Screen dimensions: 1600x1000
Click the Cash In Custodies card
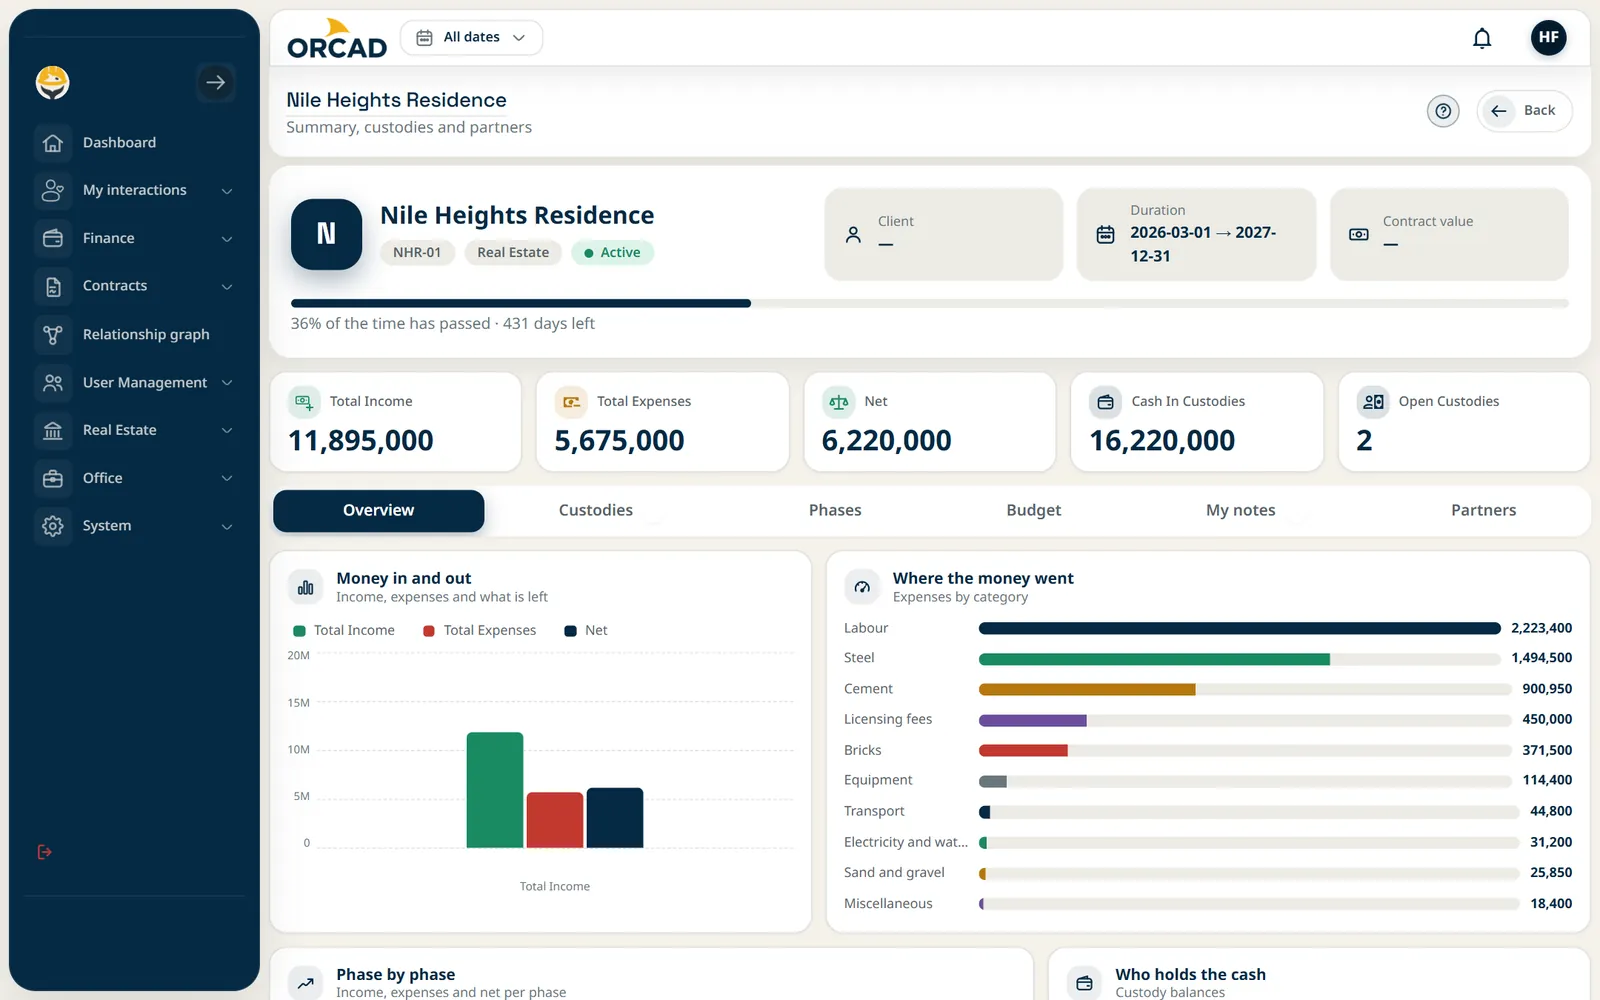point(1197,422)
